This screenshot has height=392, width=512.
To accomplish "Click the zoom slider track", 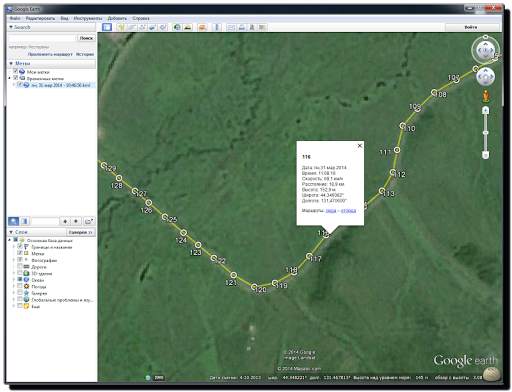I will click(486, 133).
